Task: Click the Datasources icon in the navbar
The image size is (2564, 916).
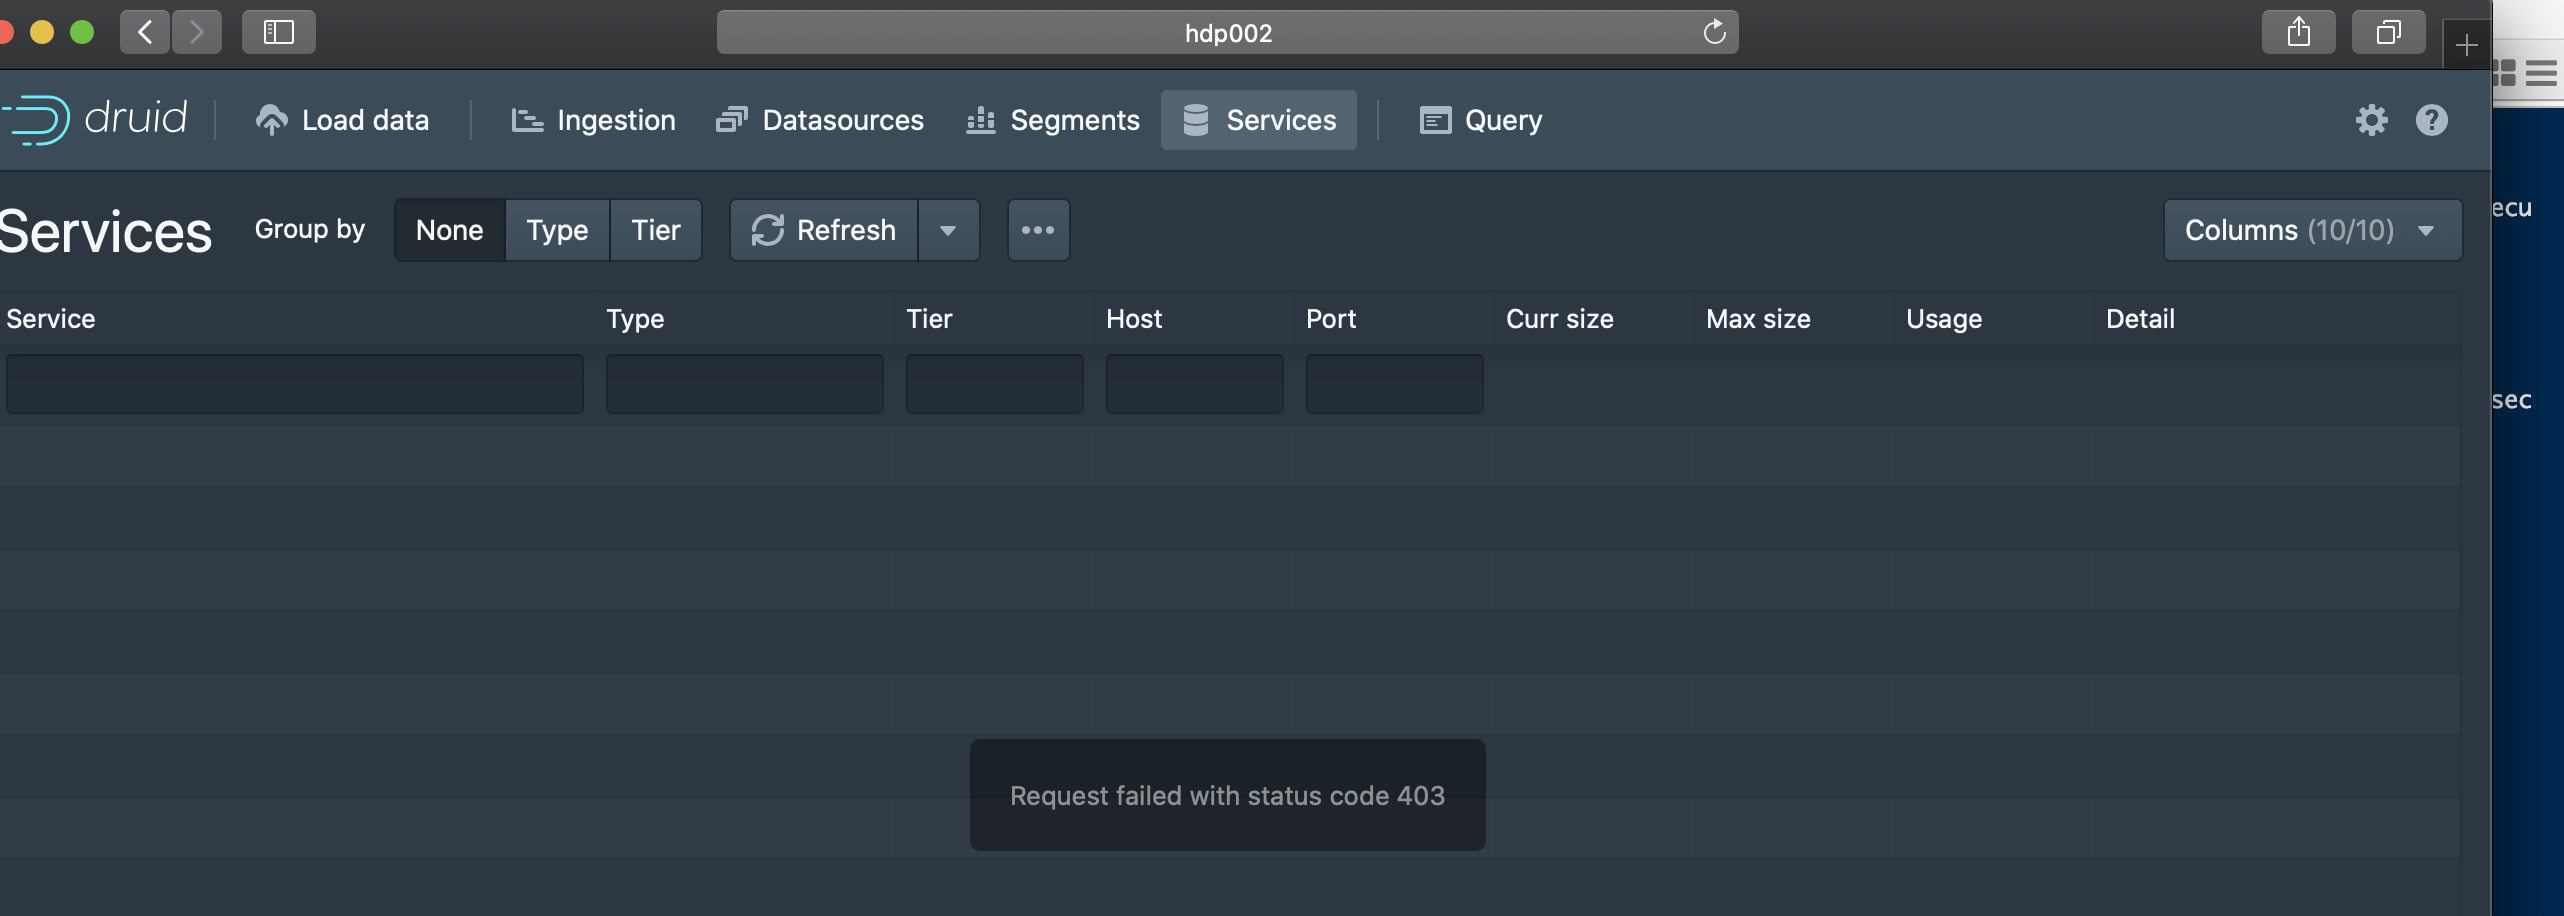Action: point(732,120)
